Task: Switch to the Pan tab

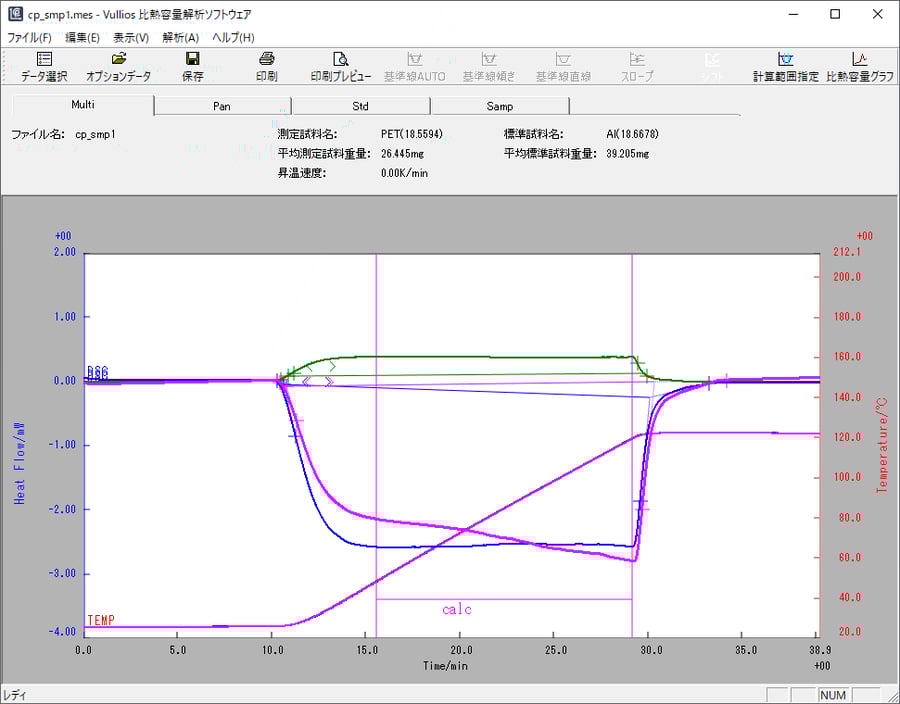Action: (222, 105)
